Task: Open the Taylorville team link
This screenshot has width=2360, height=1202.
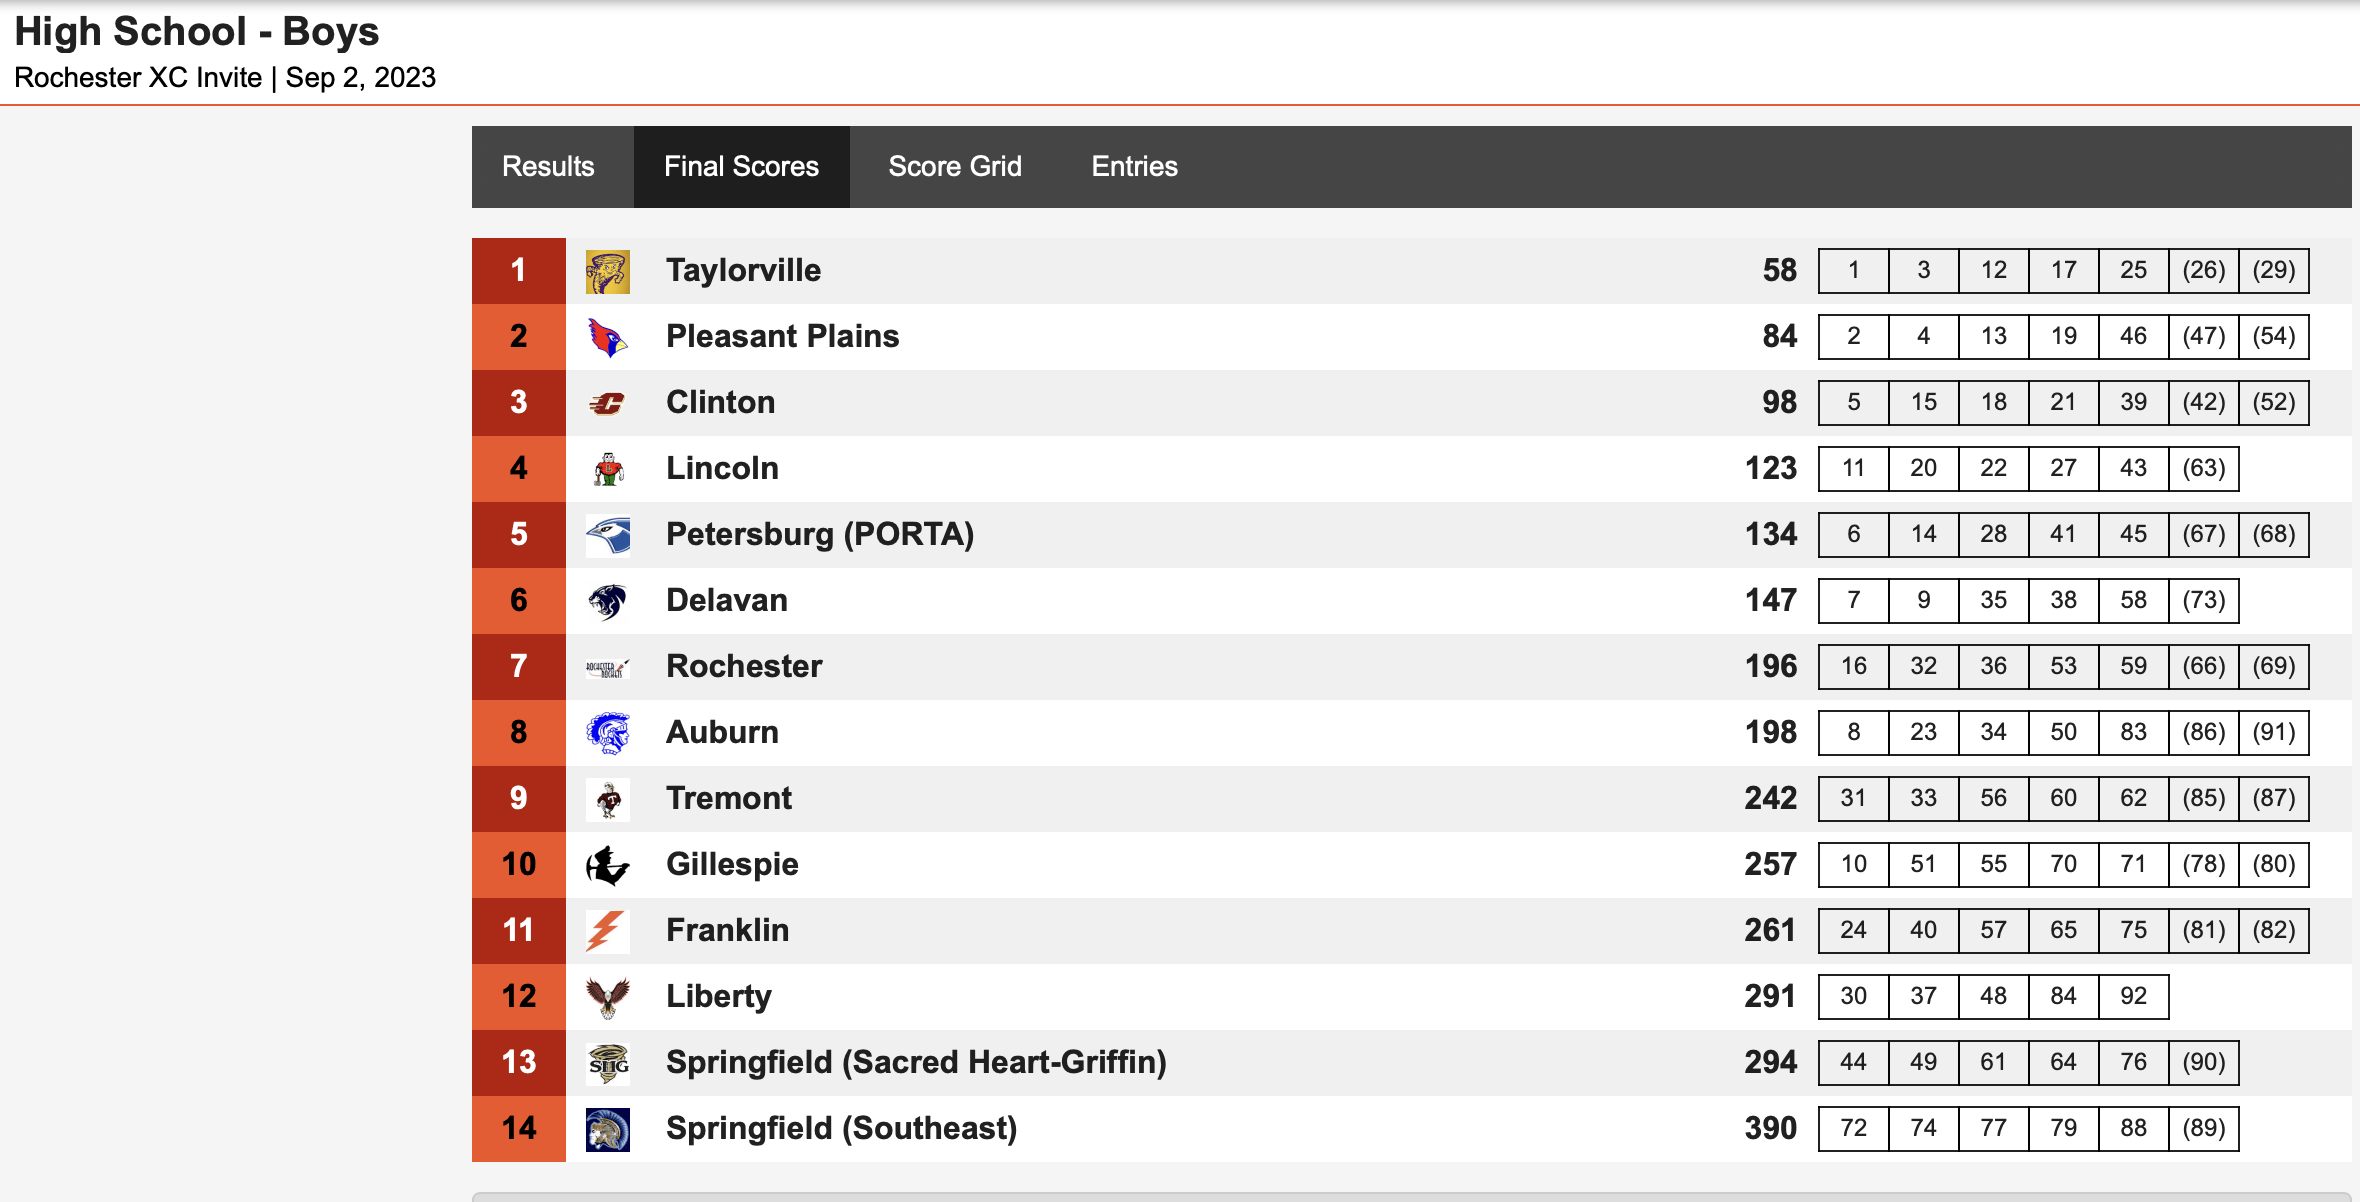Action: point(743,271)
